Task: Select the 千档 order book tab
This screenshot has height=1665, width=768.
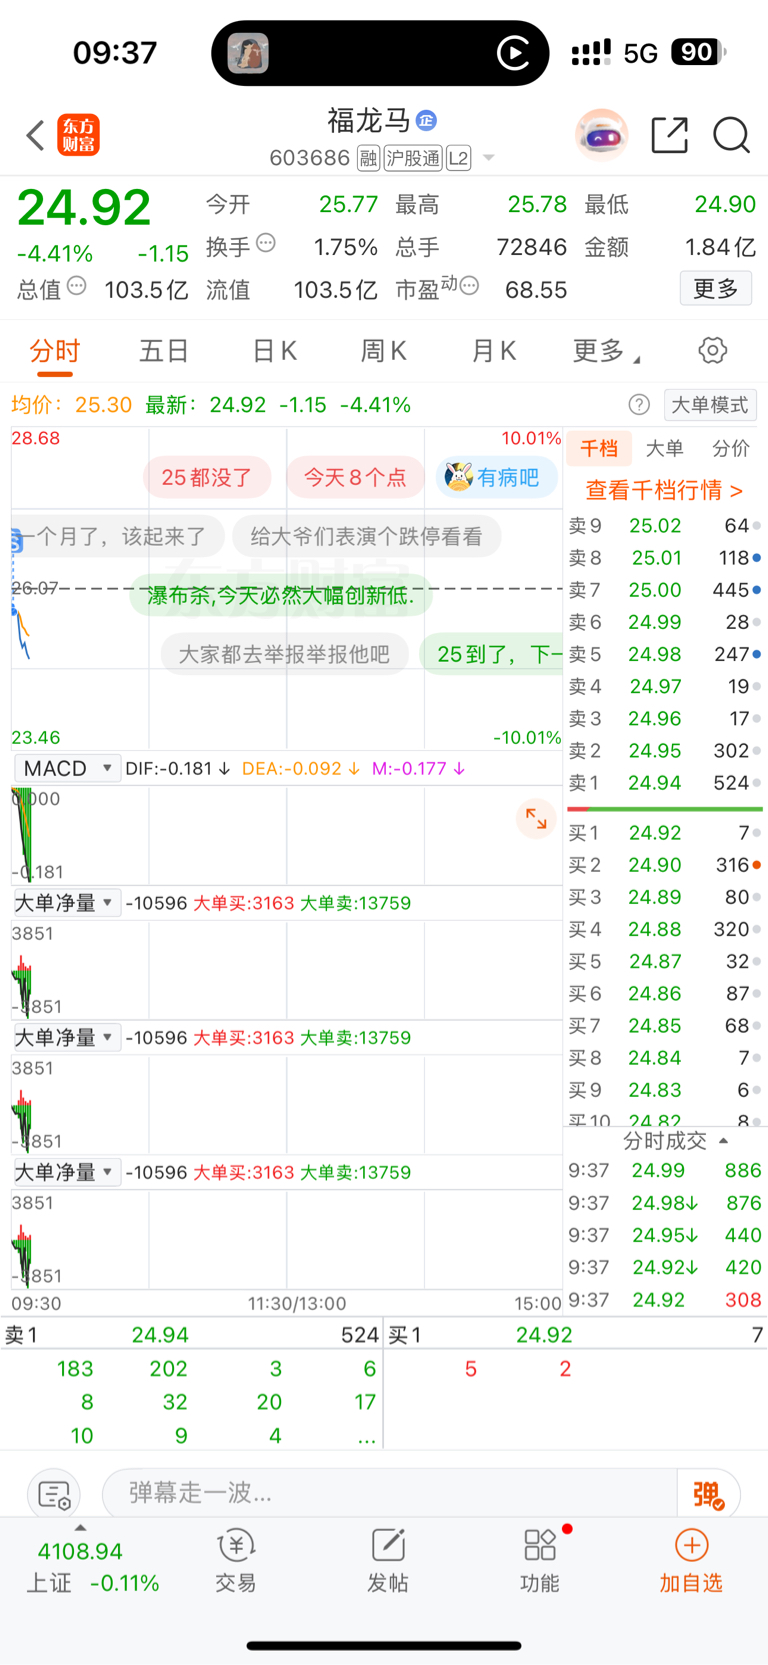Action: [599, 448]
